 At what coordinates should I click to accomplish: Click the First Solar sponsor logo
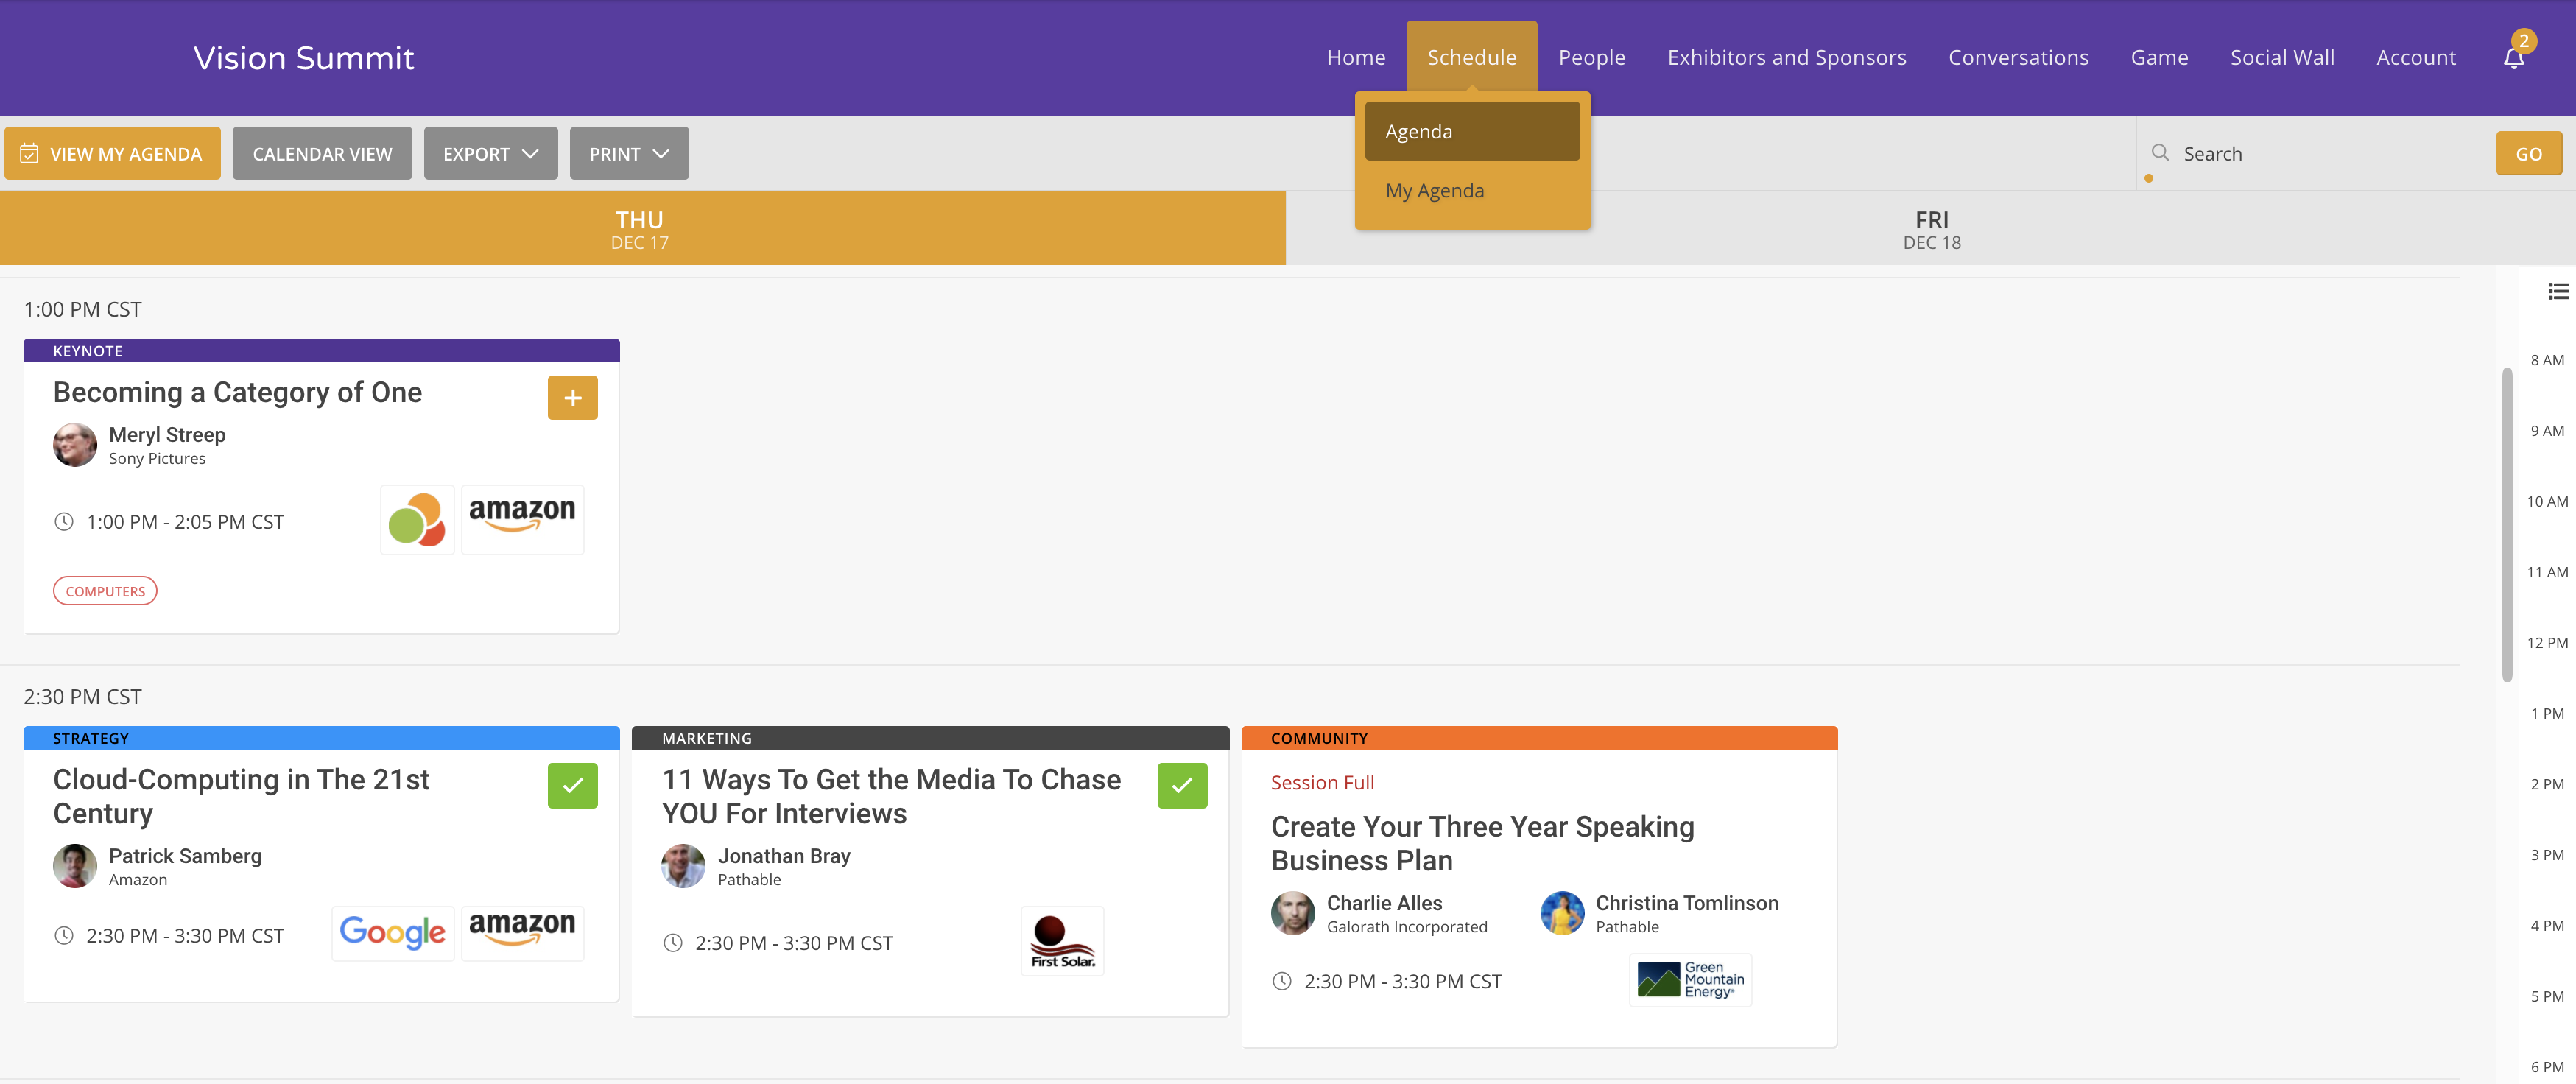pos(1062,941)
